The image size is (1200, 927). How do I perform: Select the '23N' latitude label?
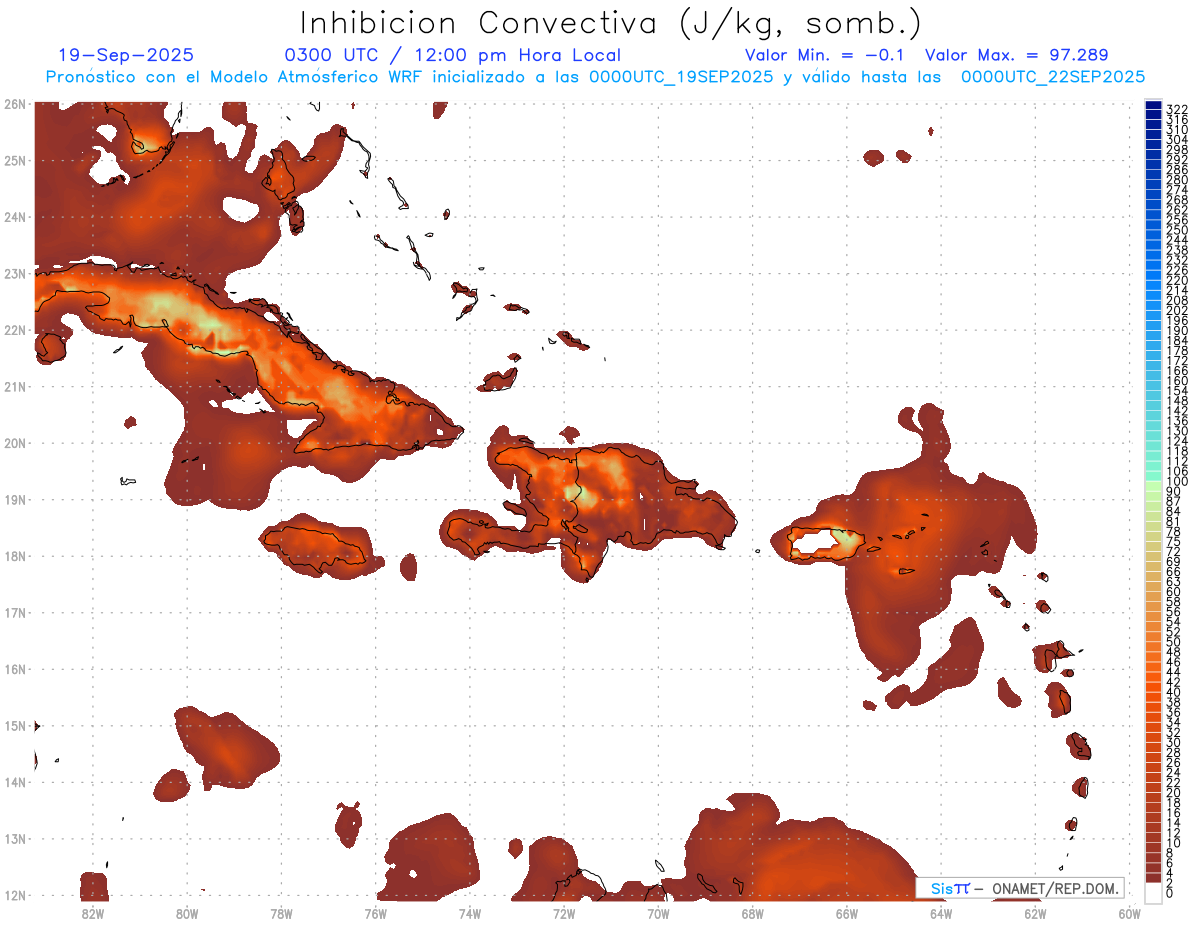tap(15, 273)
